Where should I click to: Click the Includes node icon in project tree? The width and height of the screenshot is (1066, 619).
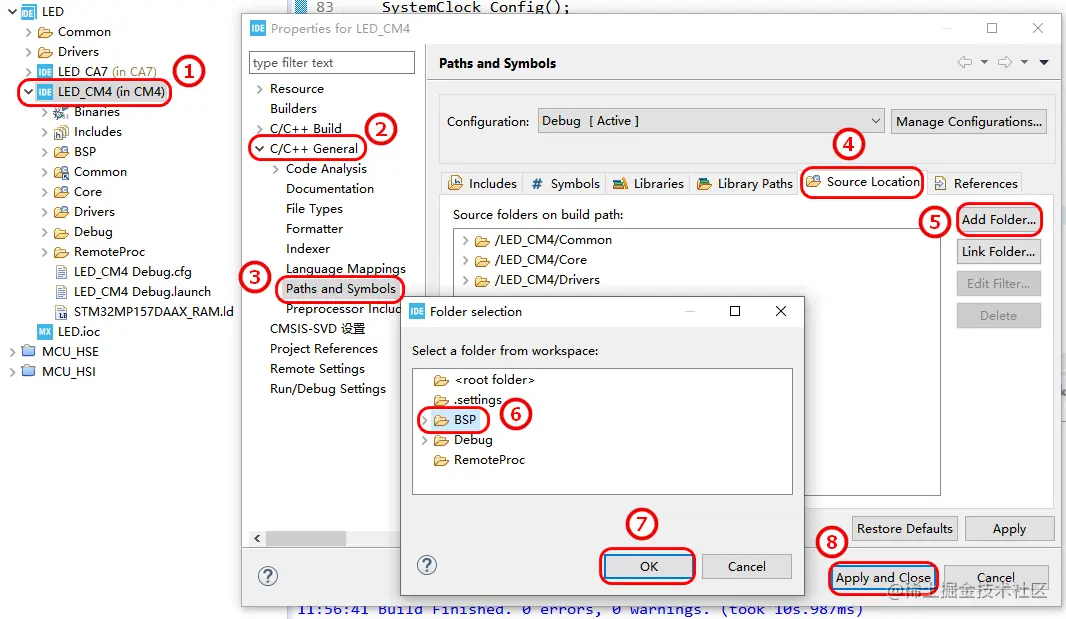[61, 131]
